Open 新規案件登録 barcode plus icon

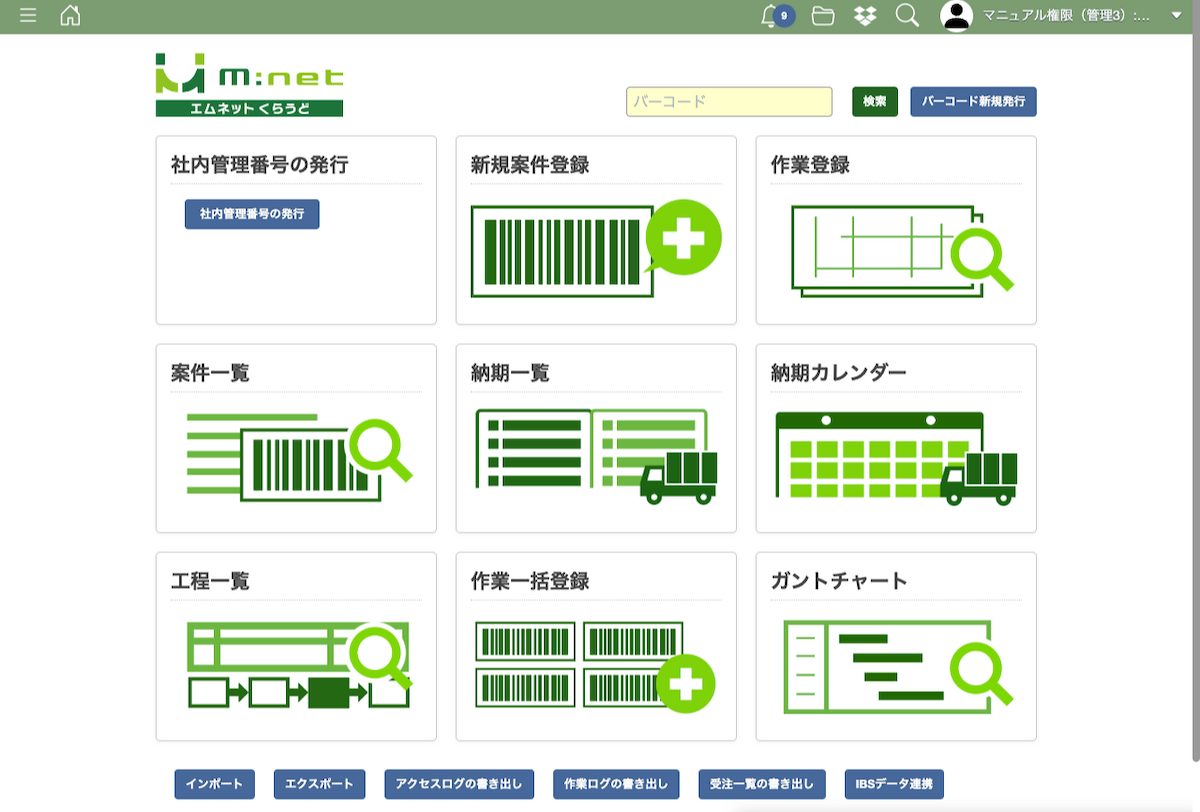tap(595, 249)
